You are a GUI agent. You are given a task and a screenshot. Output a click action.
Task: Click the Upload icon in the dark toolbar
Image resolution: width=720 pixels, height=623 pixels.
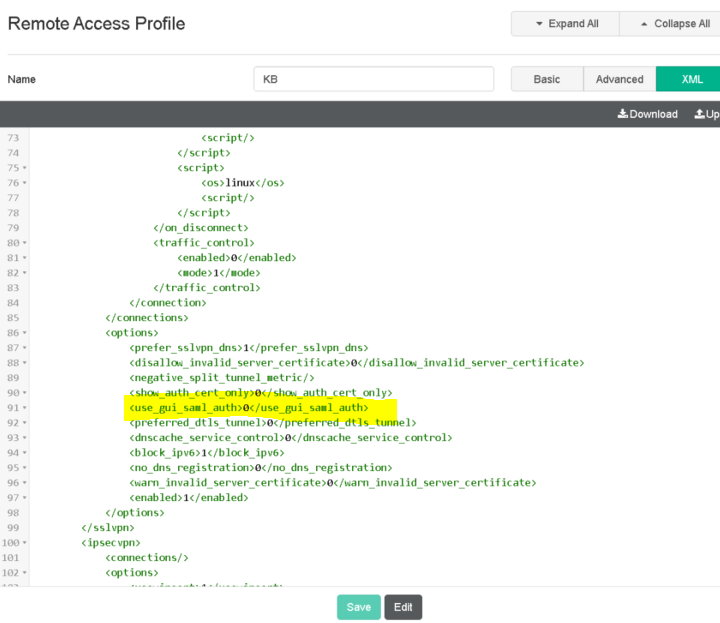tap(700, 114)
